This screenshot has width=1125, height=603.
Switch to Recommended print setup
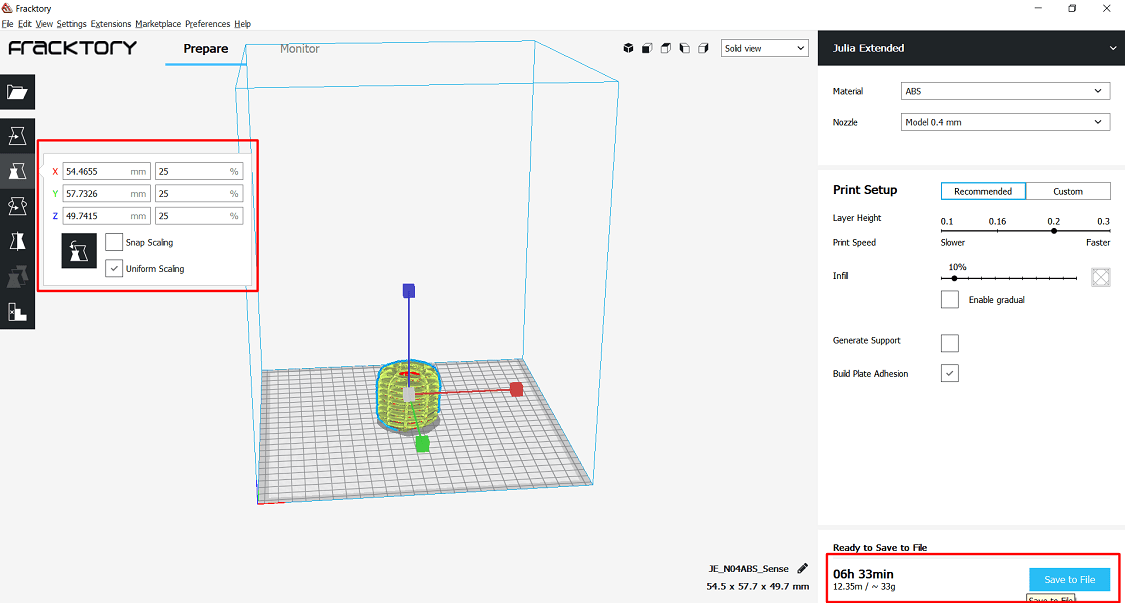(x=983, y=191)
